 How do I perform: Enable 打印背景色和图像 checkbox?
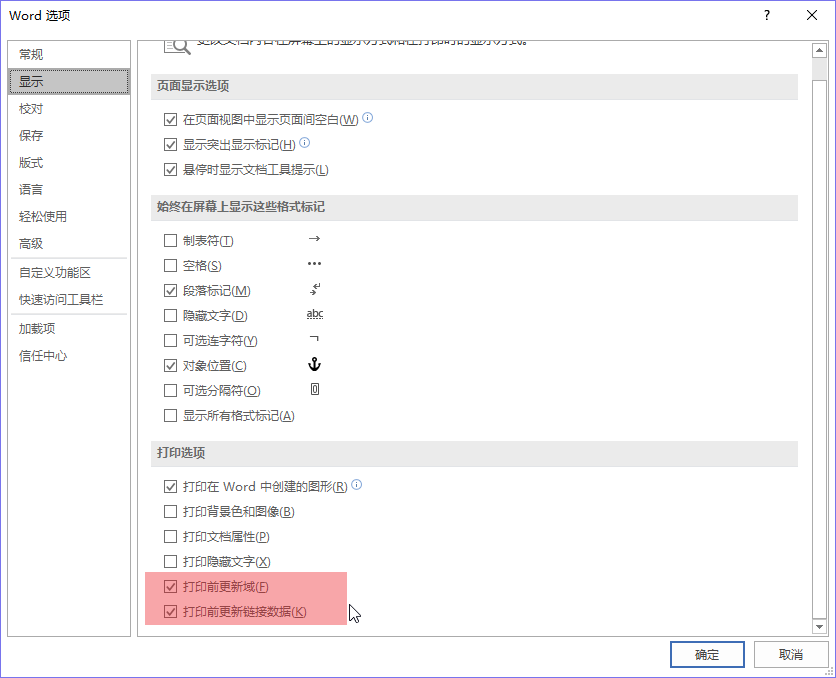click(170, 512)
